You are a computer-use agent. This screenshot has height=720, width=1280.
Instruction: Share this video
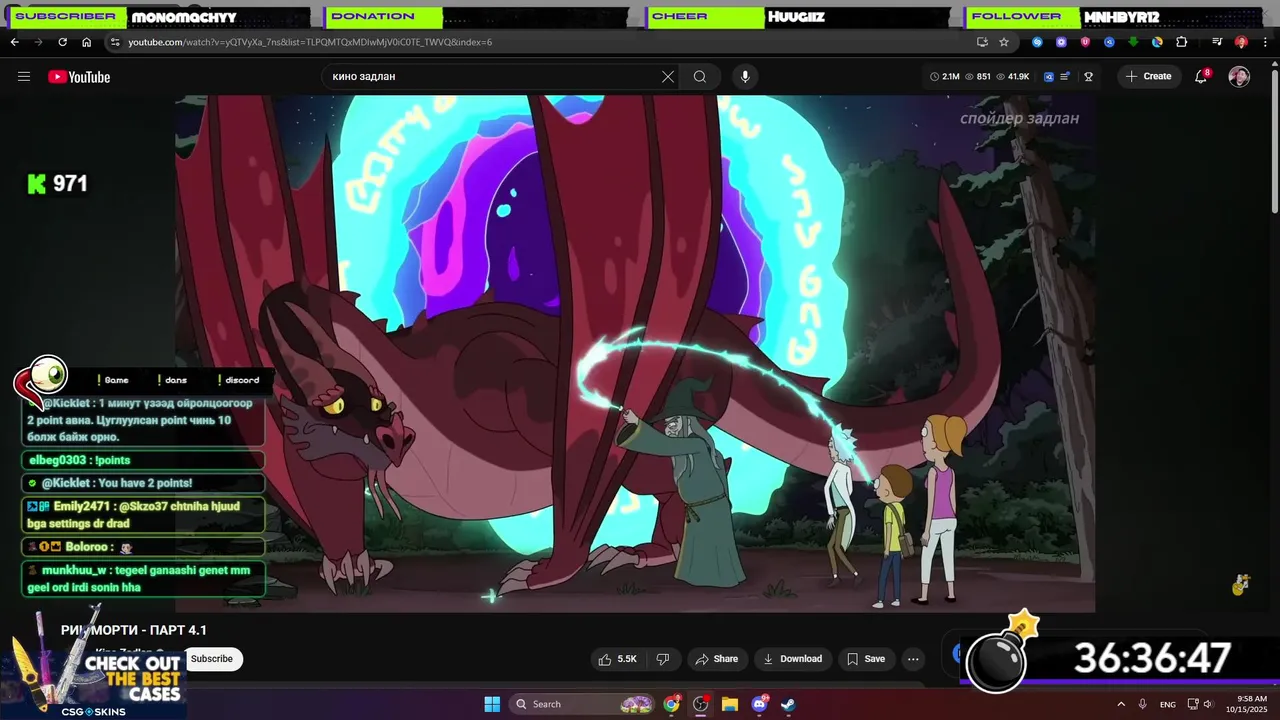click(716, 659)
